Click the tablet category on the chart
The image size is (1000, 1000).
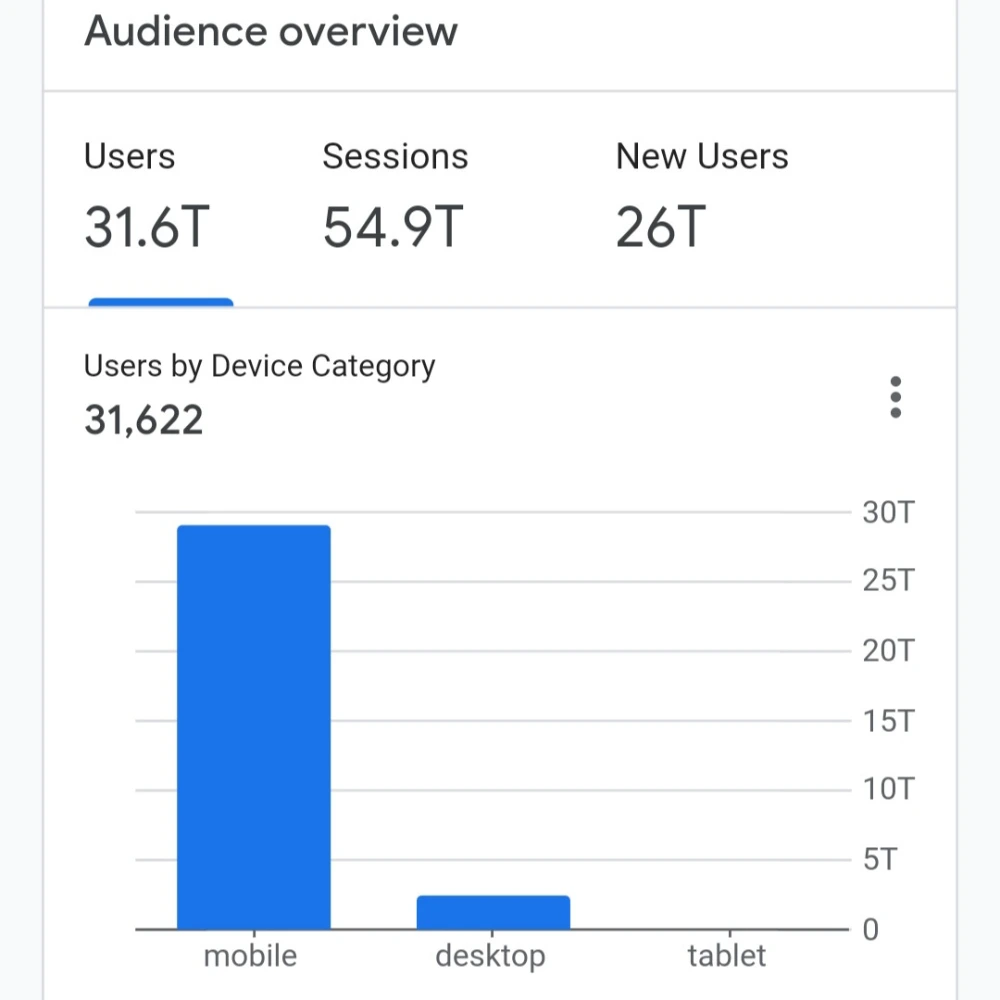pyautogui.click(x=728, y=928)
